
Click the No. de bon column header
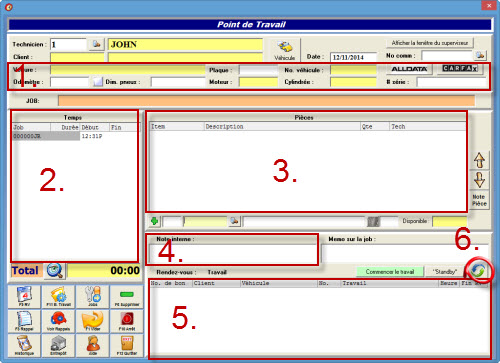pos(171,283)
